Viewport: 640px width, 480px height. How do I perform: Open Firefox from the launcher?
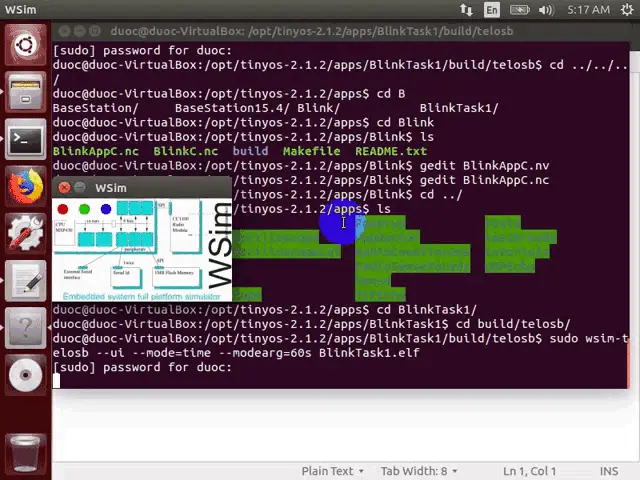tap(25, 187)
